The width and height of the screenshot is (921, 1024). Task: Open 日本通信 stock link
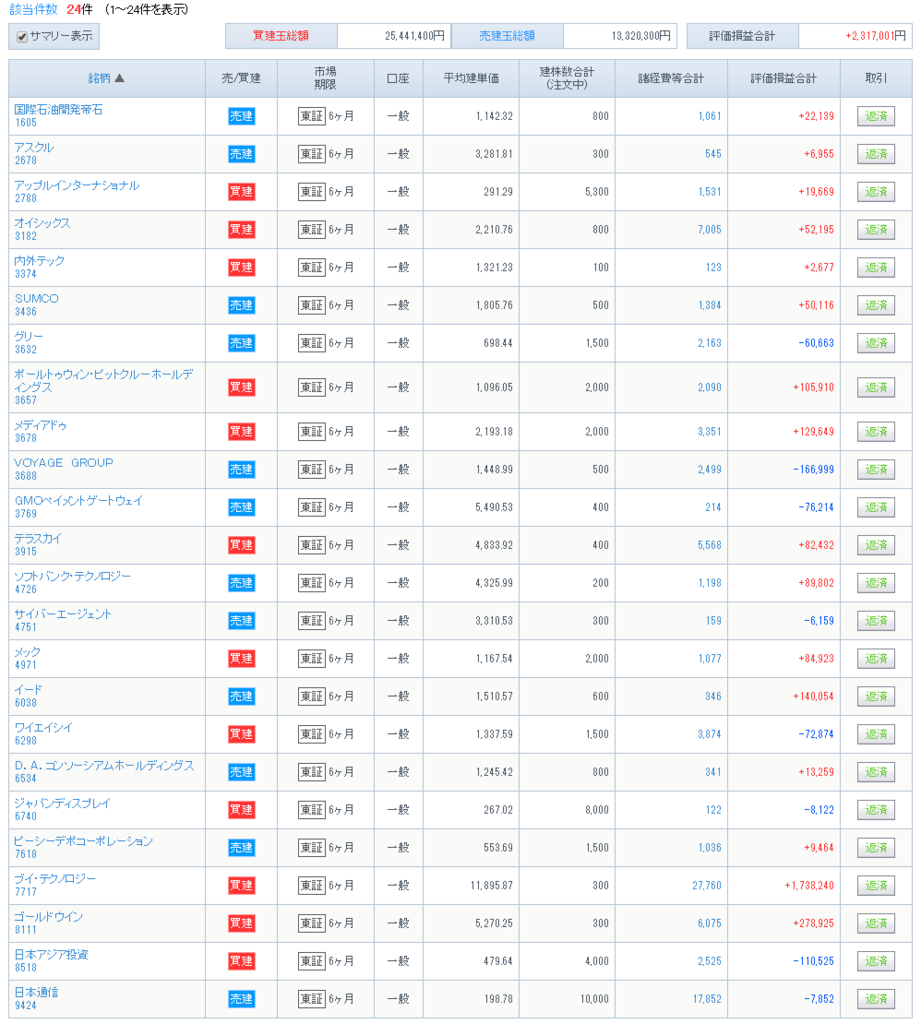(36, 993)
